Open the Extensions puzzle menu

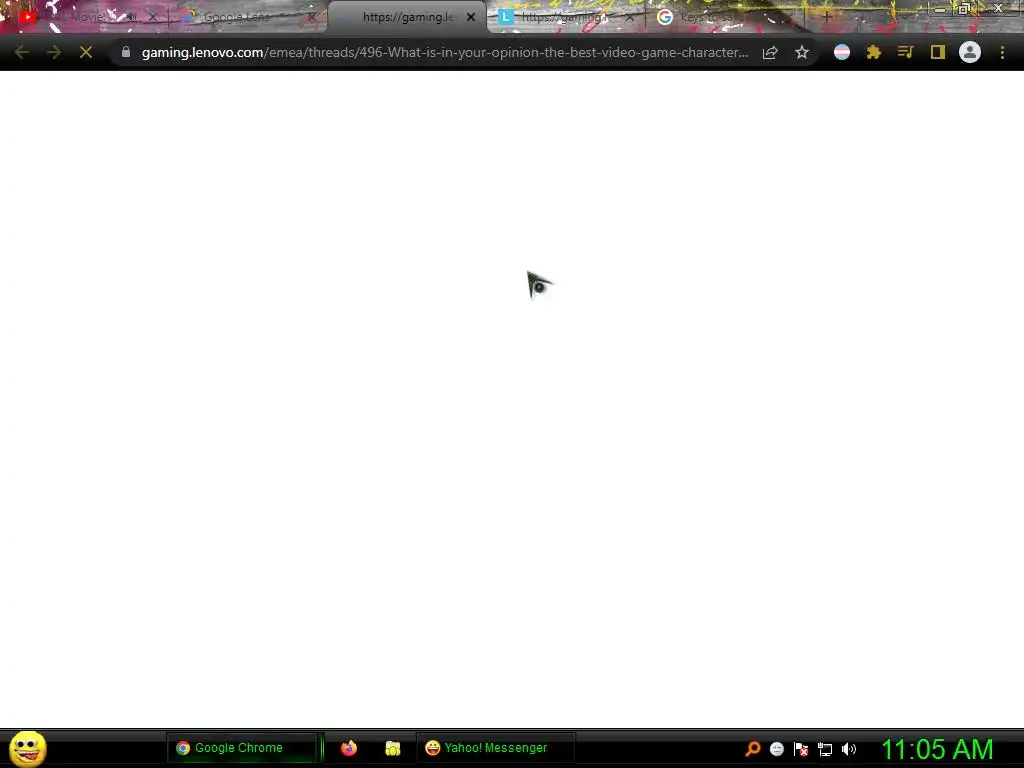pos(874,52)
